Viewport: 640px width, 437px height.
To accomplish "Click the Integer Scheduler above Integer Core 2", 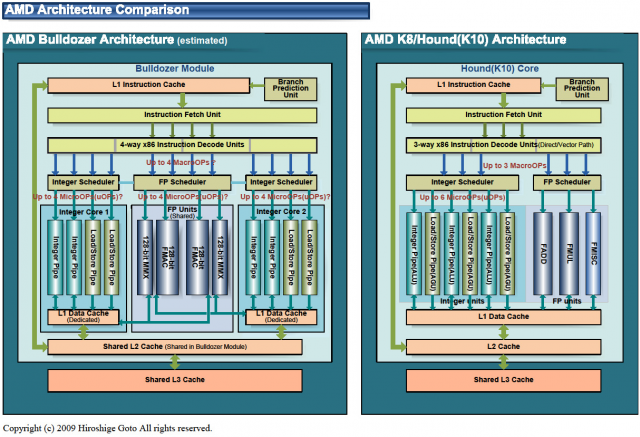I will pos(281,182).
